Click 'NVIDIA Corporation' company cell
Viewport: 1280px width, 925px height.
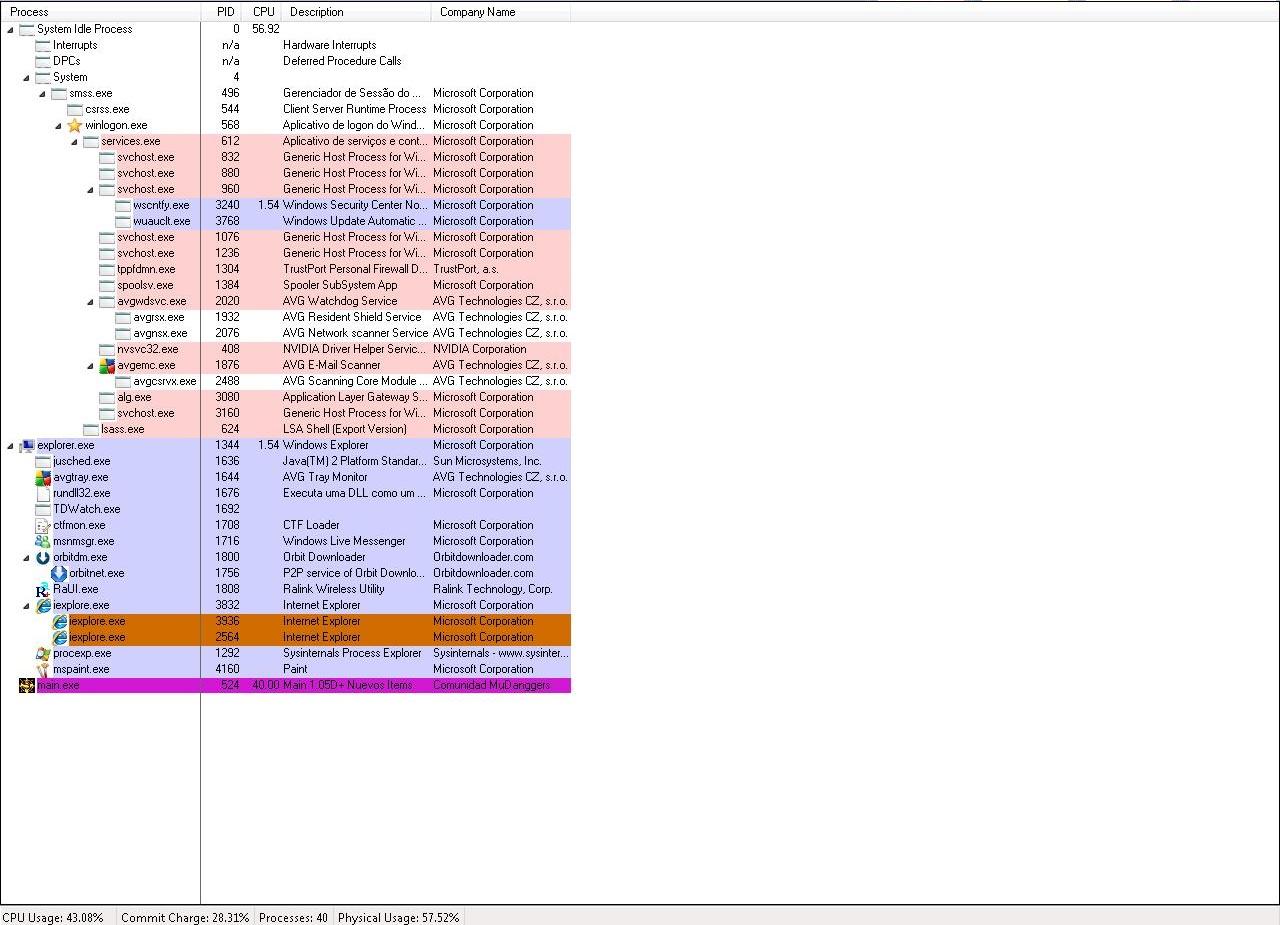coord(480,349)
